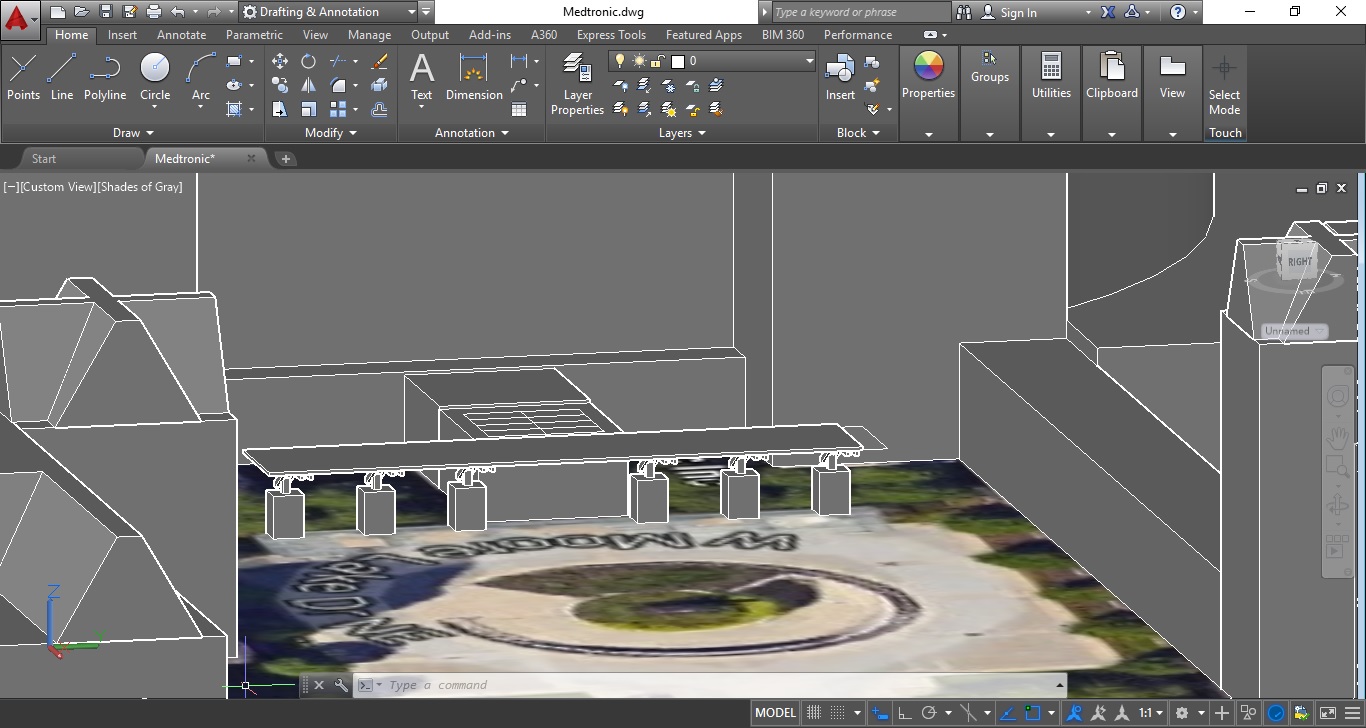Click the Offset tool icon
This screenshot has width=1366, height=728.
pos(379,109)
